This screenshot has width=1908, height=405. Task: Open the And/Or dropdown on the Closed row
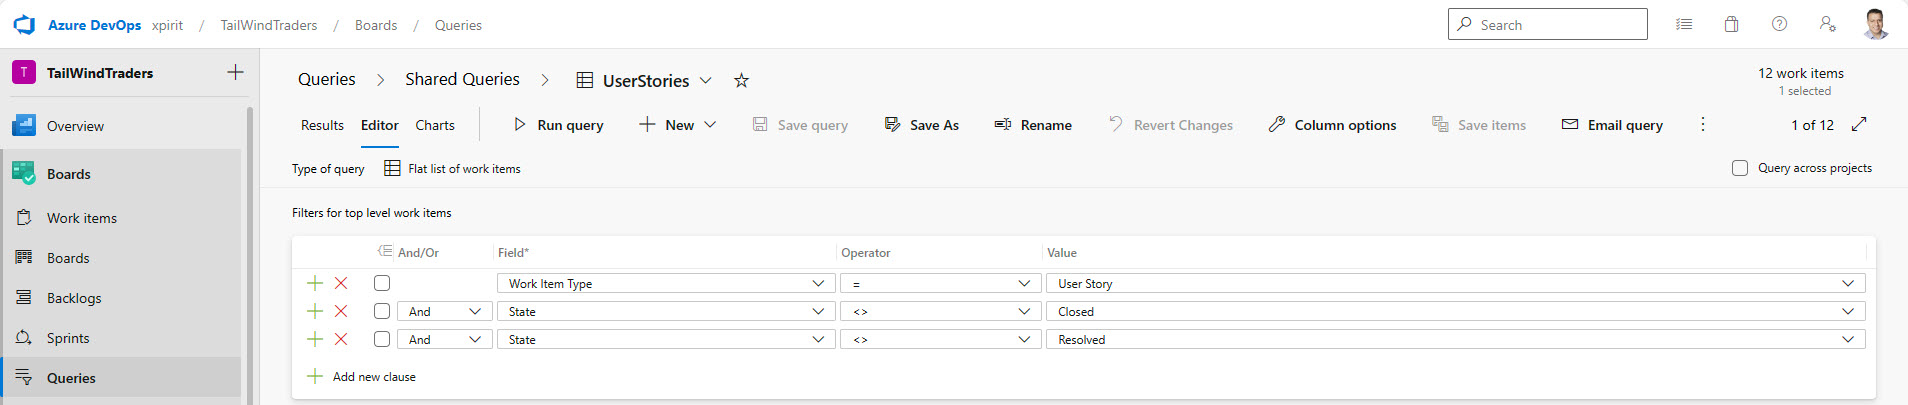coord(445,311)
